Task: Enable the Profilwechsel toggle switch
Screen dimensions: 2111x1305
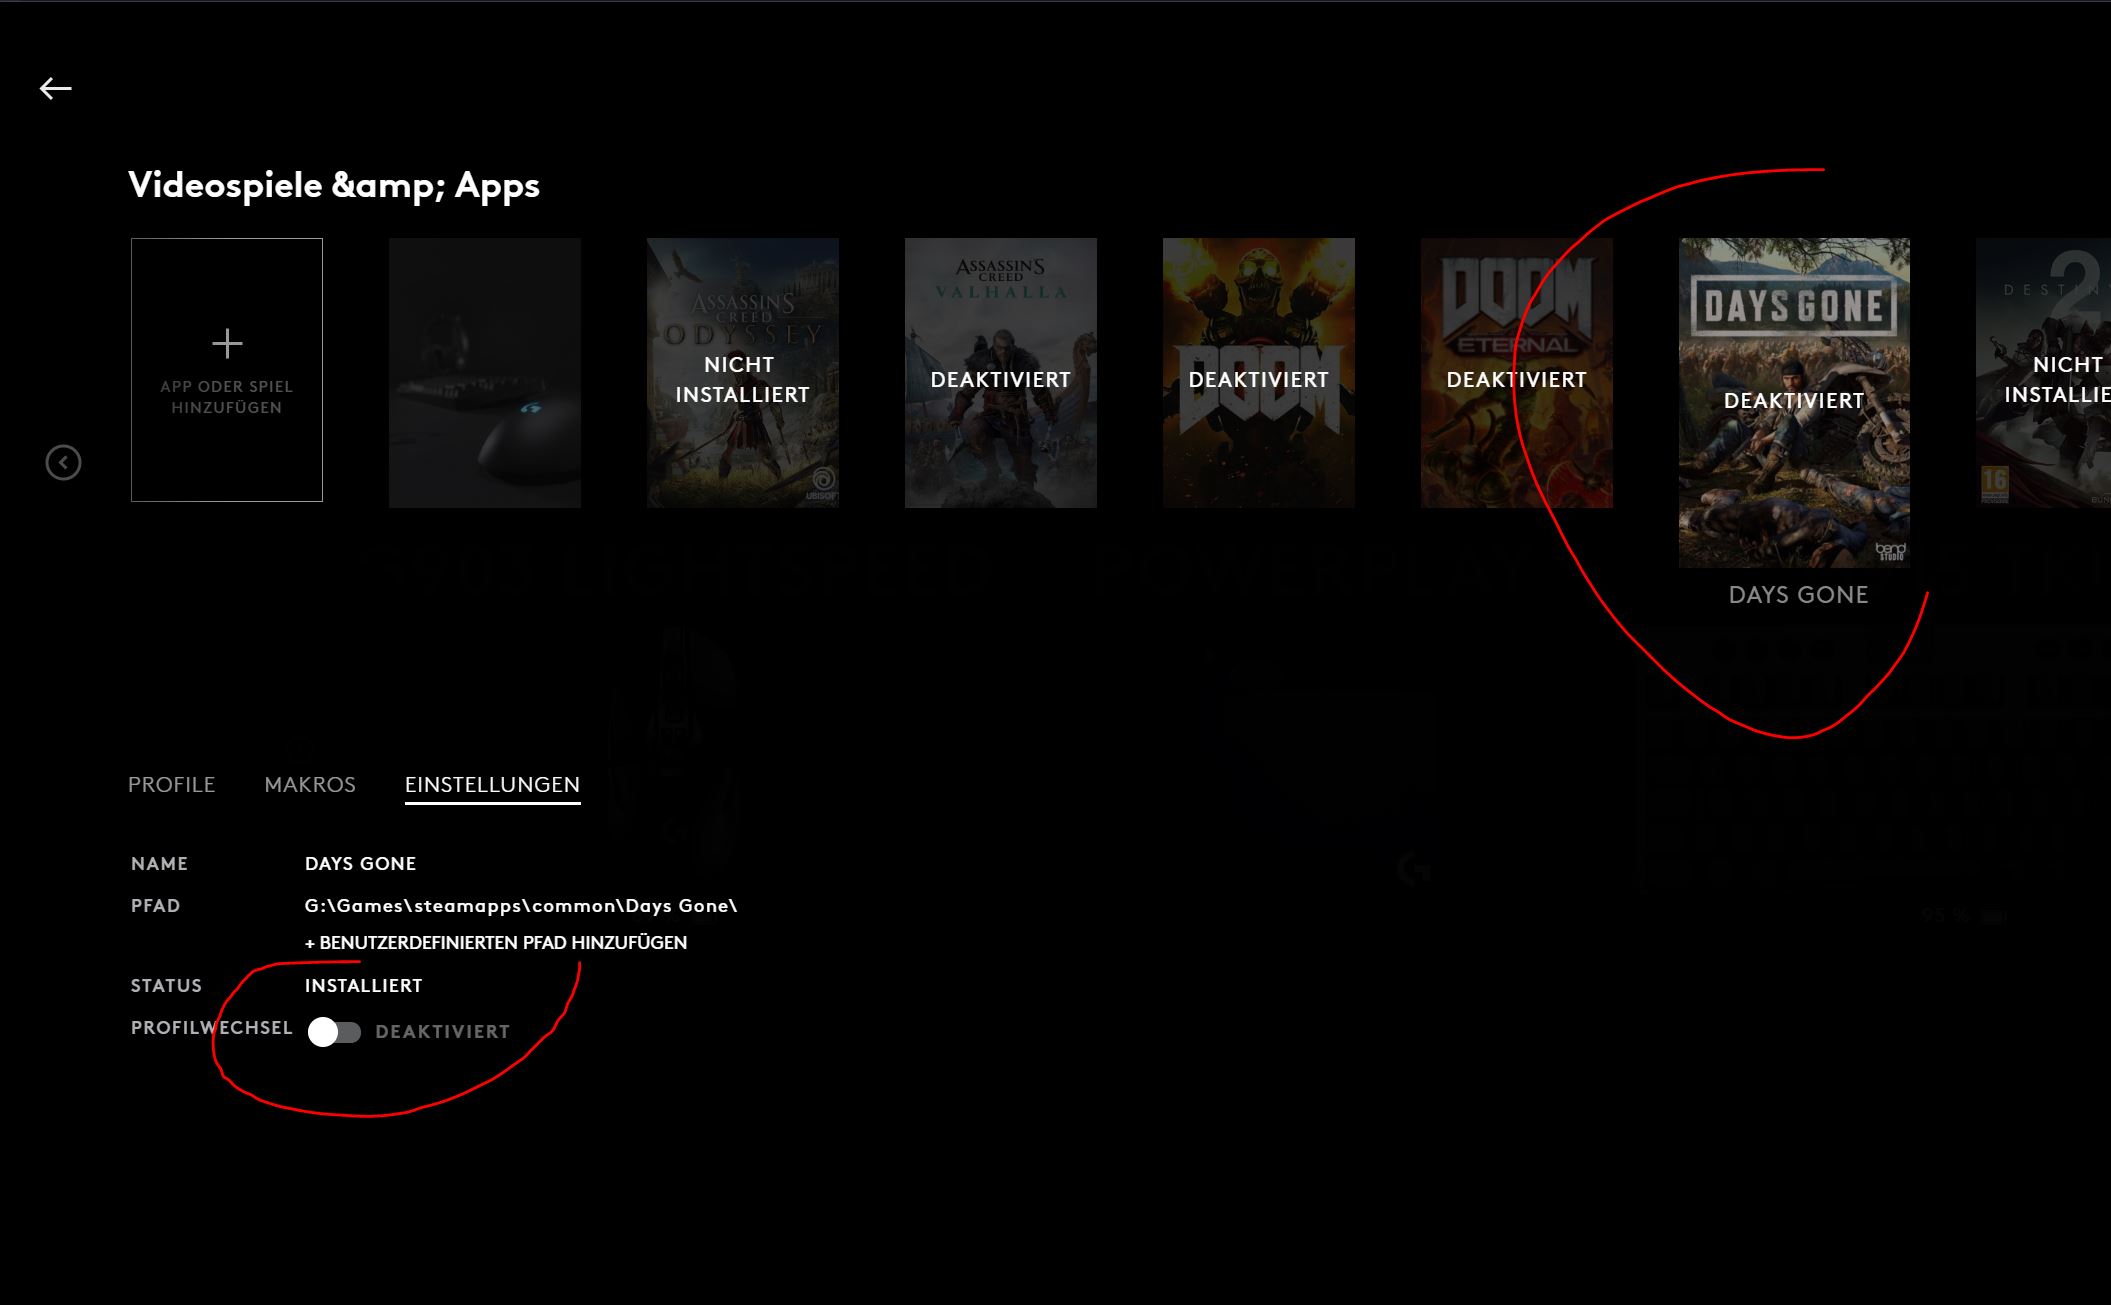Action: tap(334, 1032)
